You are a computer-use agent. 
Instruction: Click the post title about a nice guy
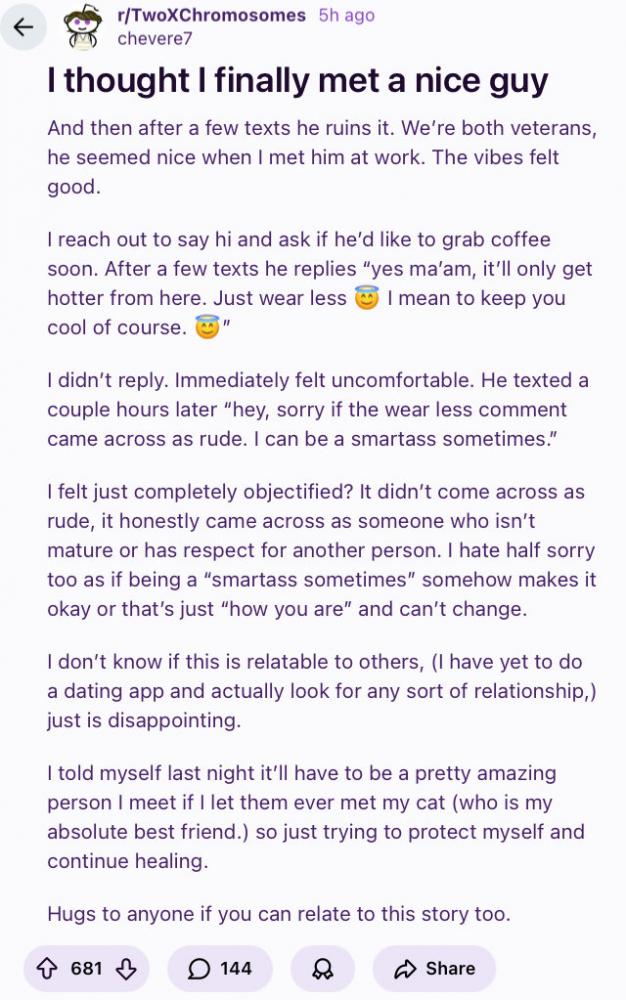(x=298, y=80)
